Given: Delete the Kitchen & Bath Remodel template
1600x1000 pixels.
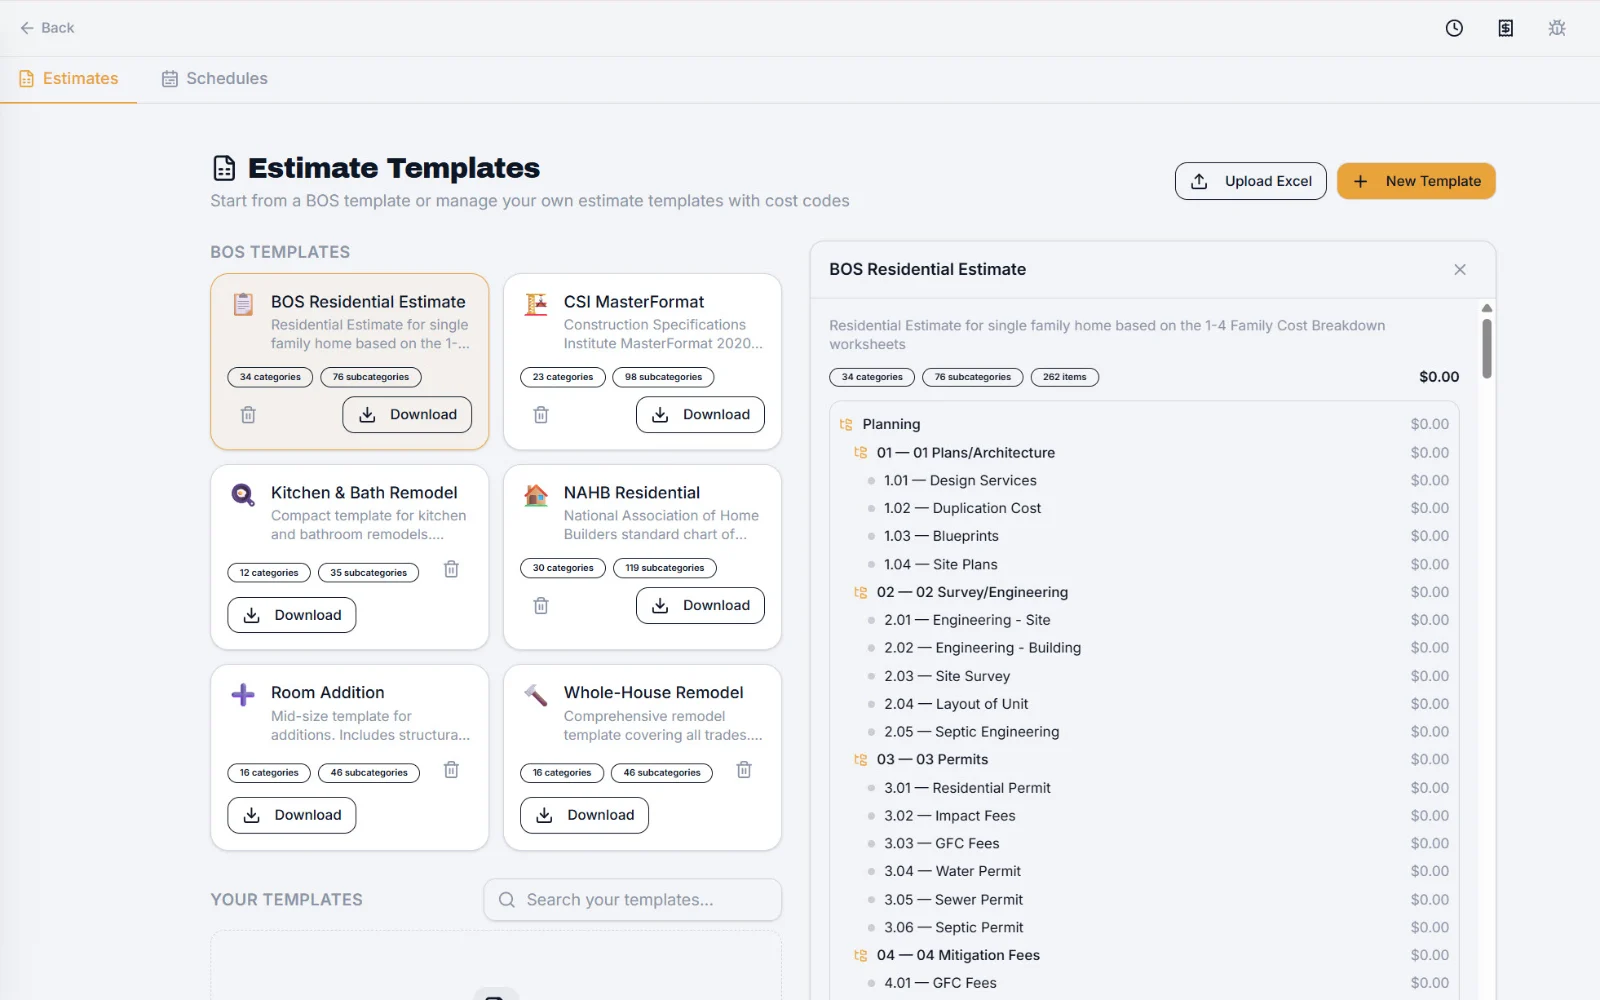Looking at the screenshot, I should click(x=451, y=569).
